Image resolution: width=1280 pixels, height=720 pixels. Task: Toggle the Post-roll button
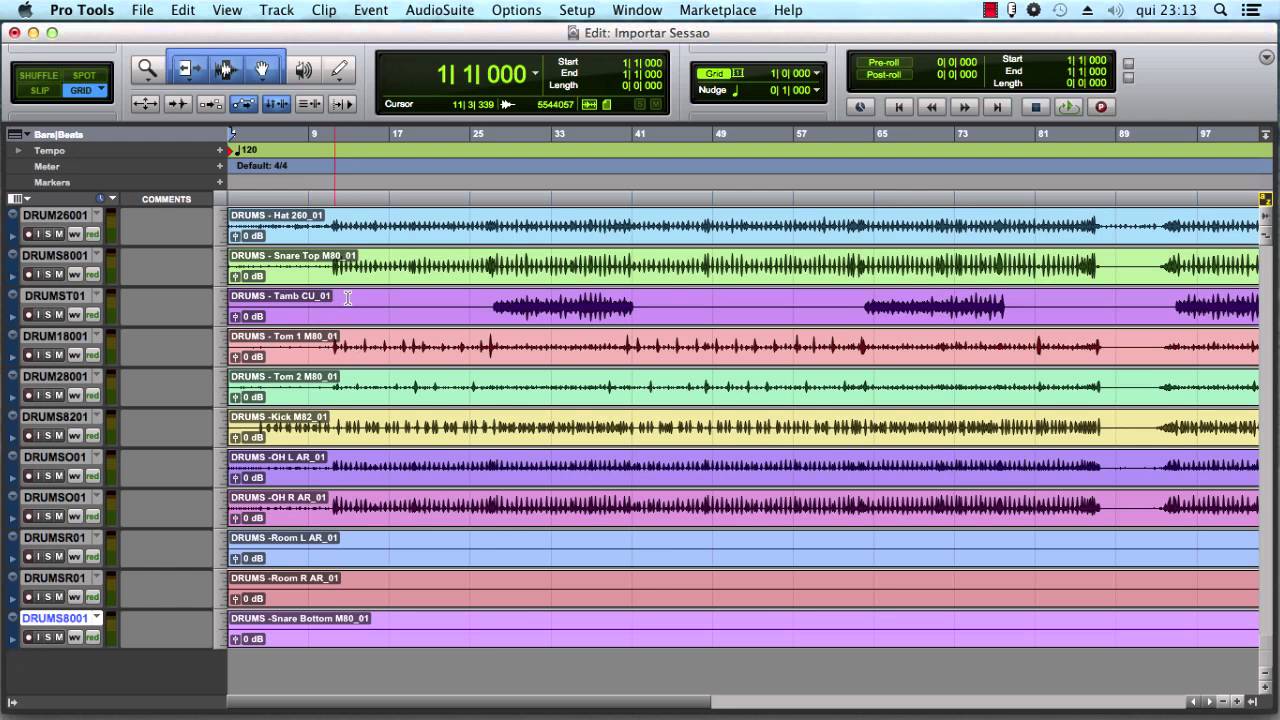pyautogui.click(x=884, y=75)
